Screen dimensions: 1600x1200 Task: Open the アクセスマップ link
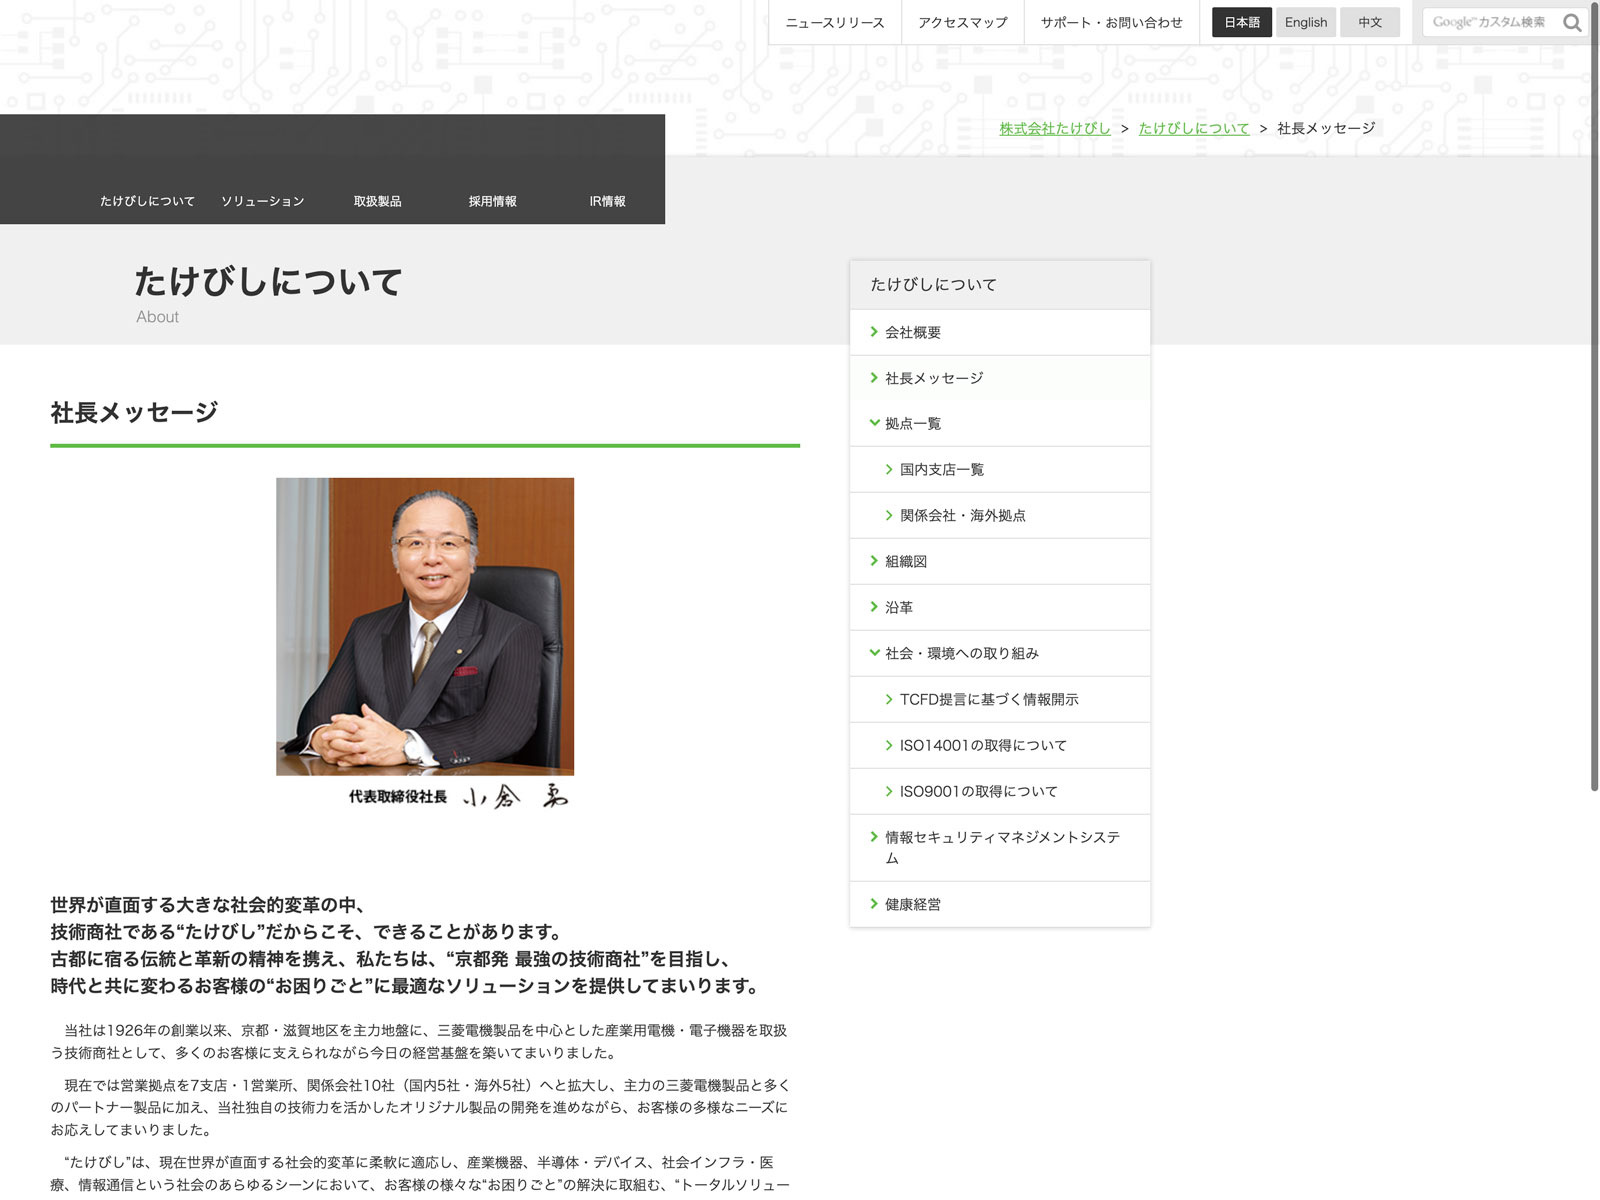click(x=962, y=22)
